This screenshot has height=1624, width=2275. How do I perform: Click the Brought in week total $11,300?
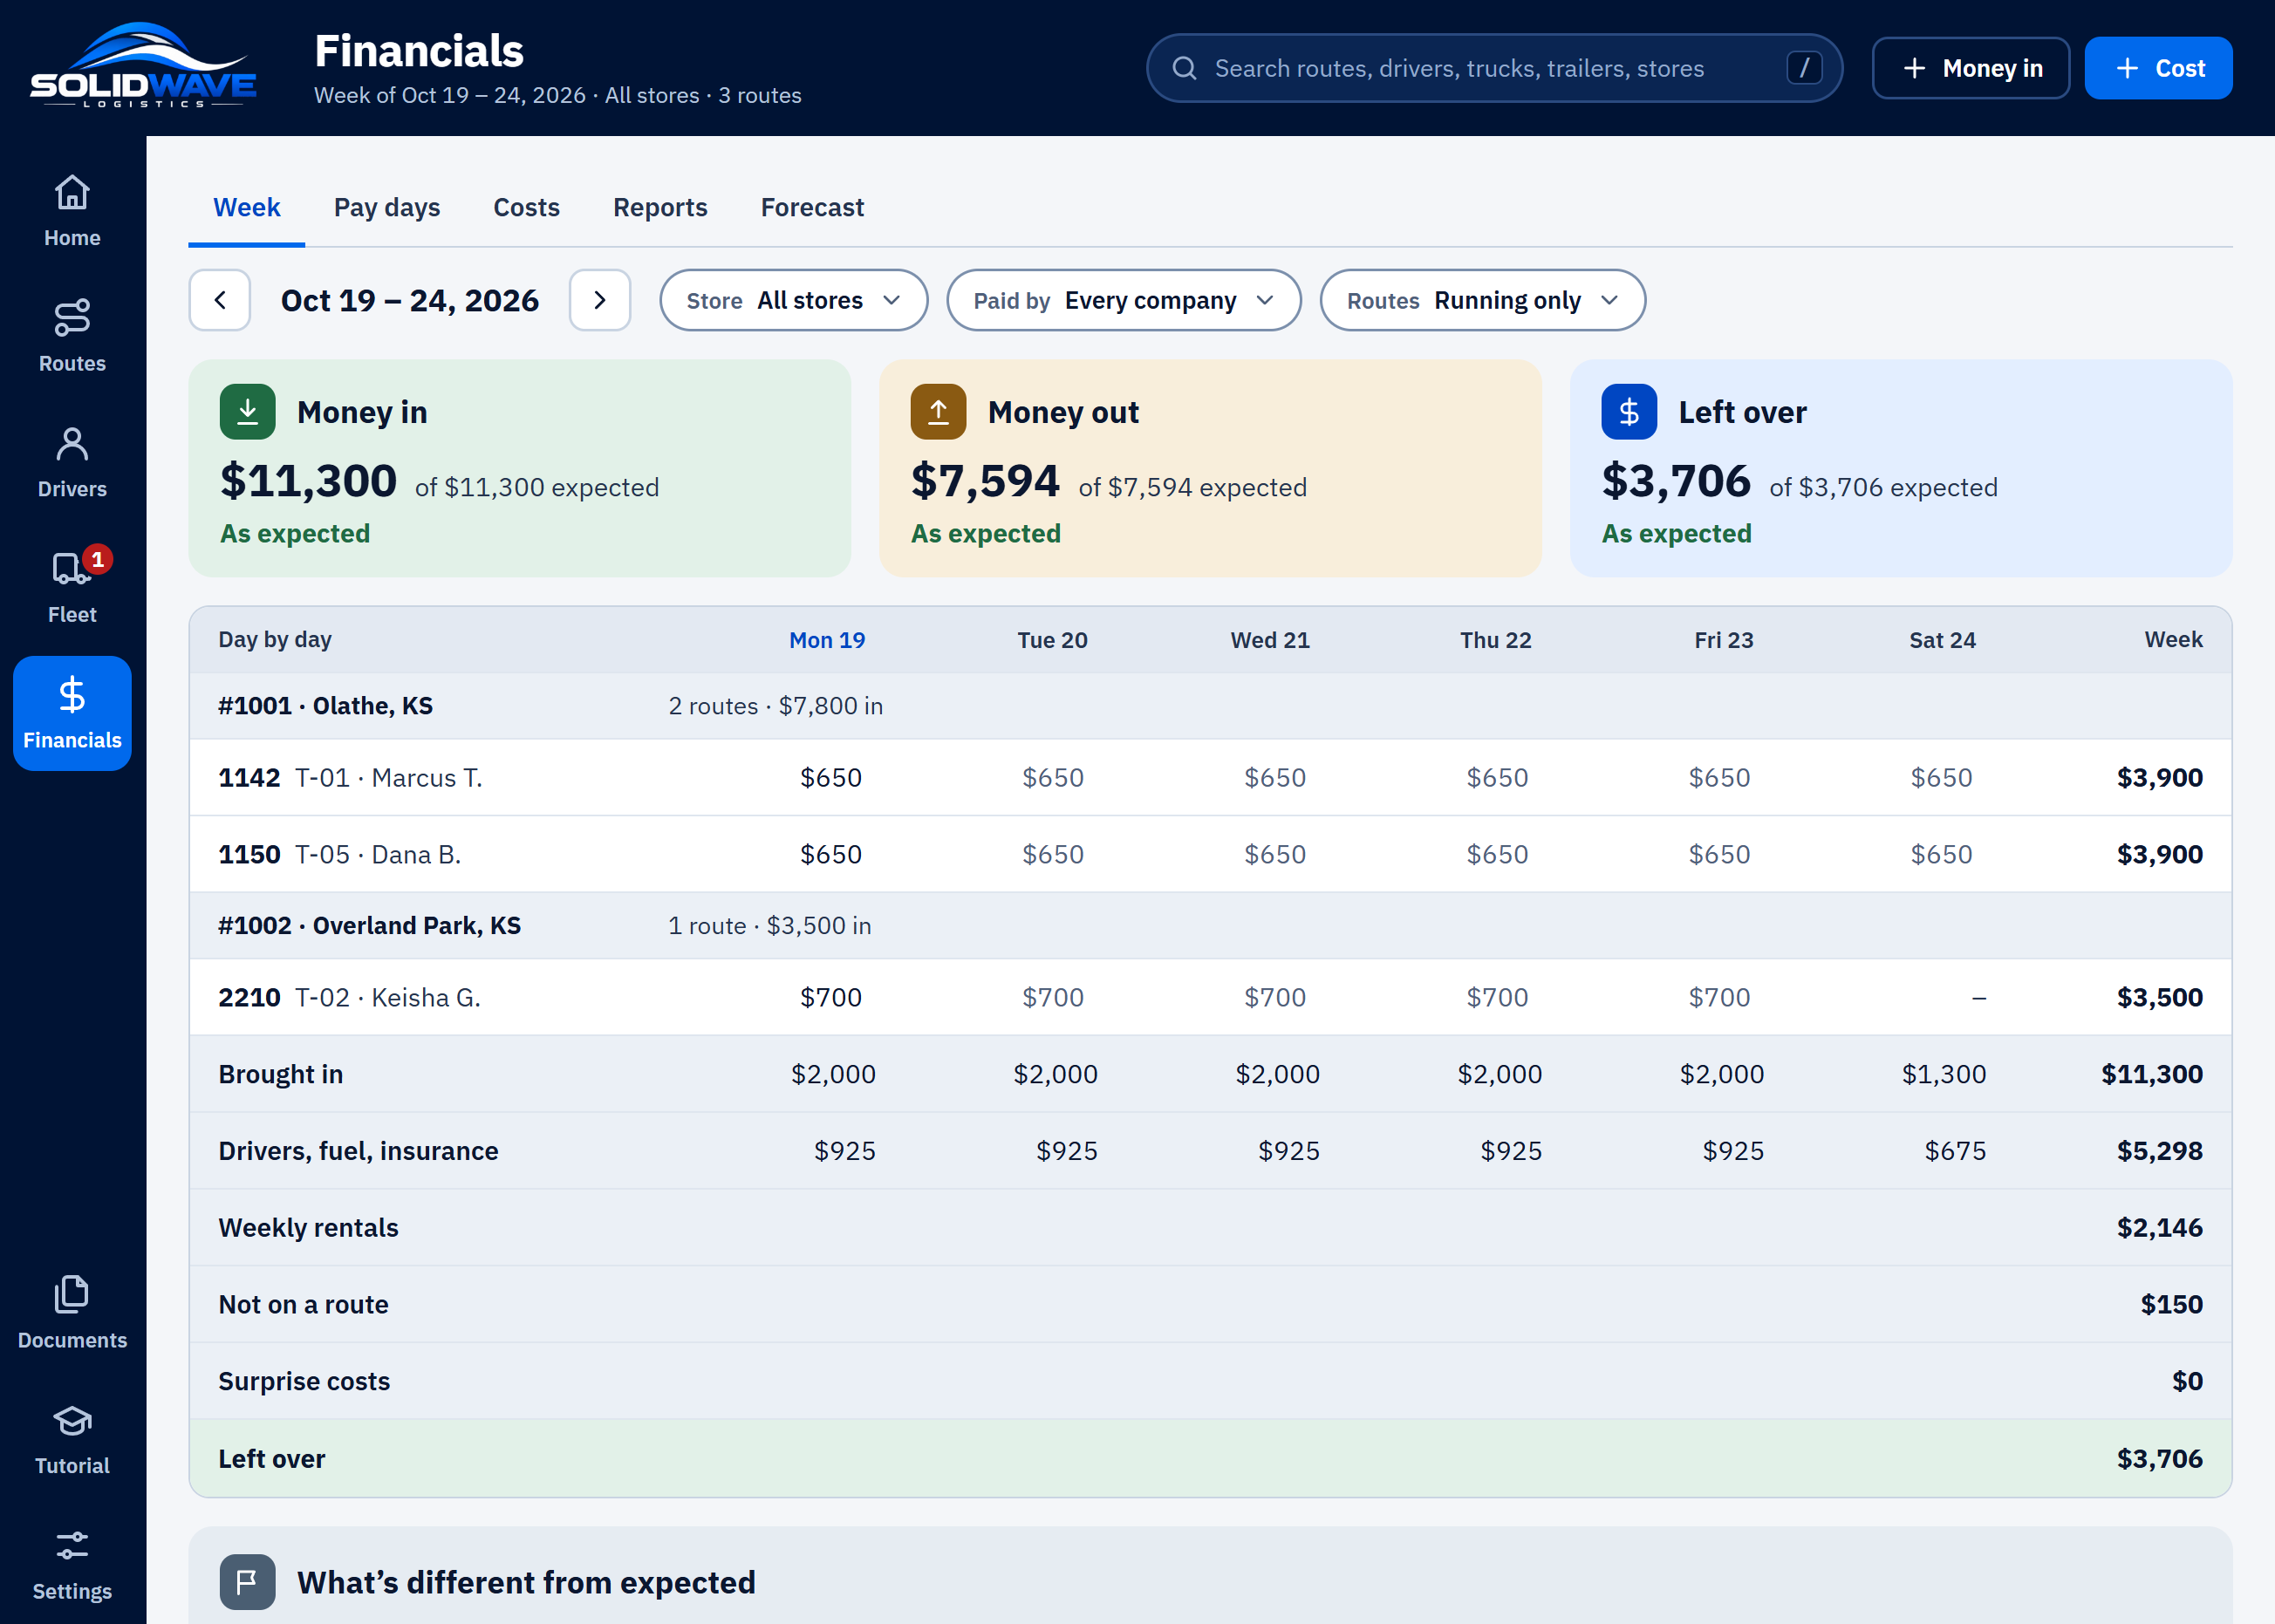tap(2152, 1074)
